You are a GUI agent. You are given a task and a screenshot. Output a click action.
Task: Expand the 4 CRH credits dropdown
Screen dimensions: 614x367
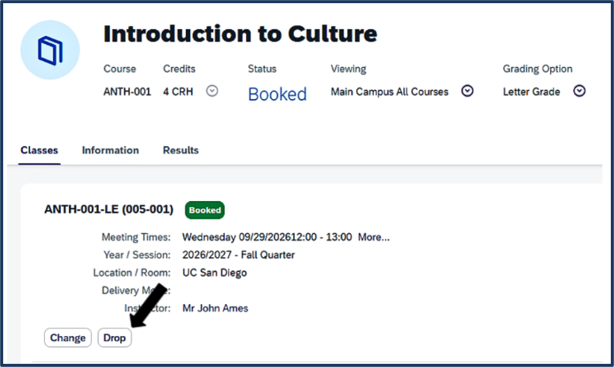[212, 91]
